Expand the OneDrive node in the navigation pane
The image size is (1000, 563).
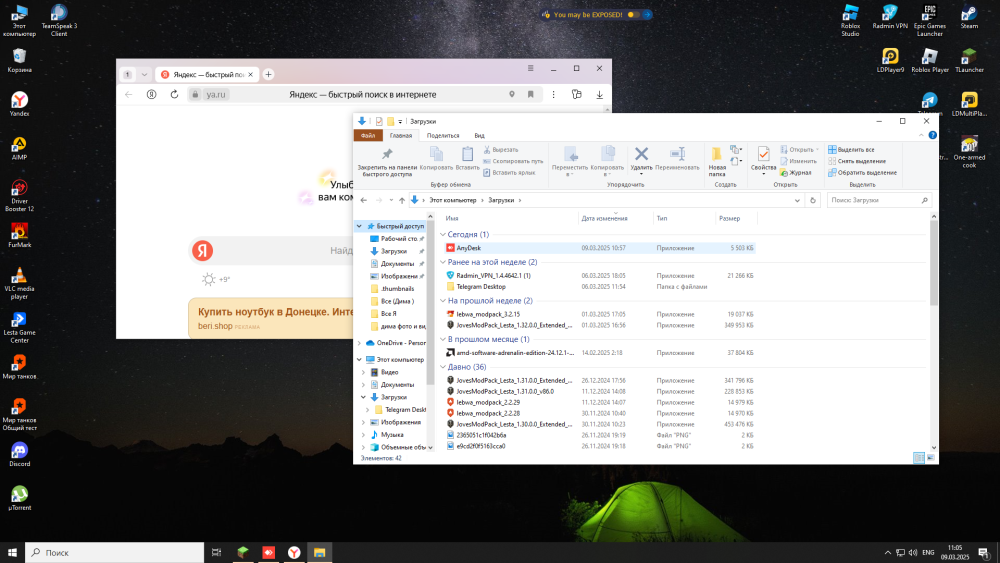click(x=359, y=343)
